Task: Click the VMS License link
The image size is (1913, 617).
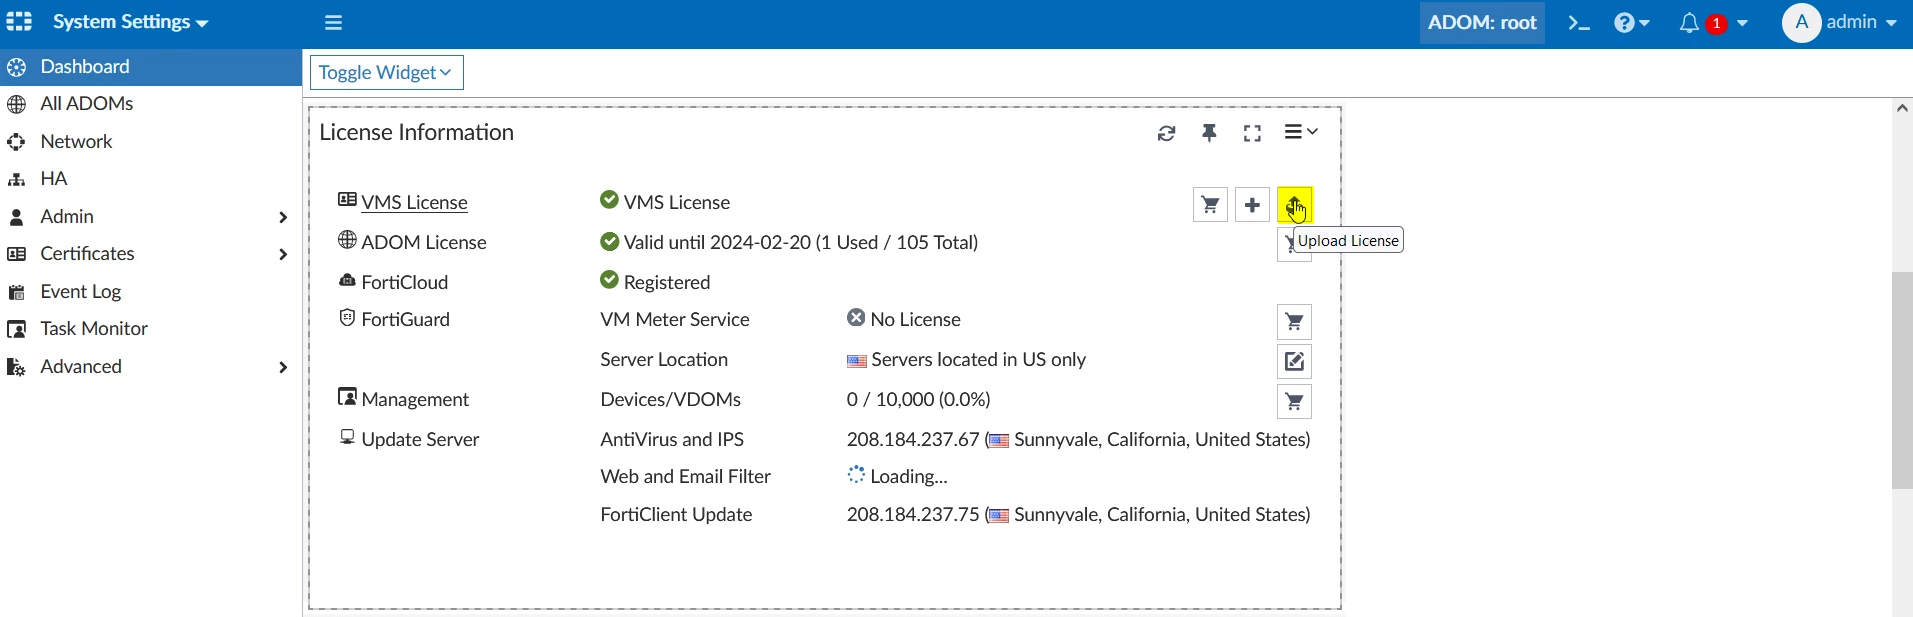Action: coord(415,203)
